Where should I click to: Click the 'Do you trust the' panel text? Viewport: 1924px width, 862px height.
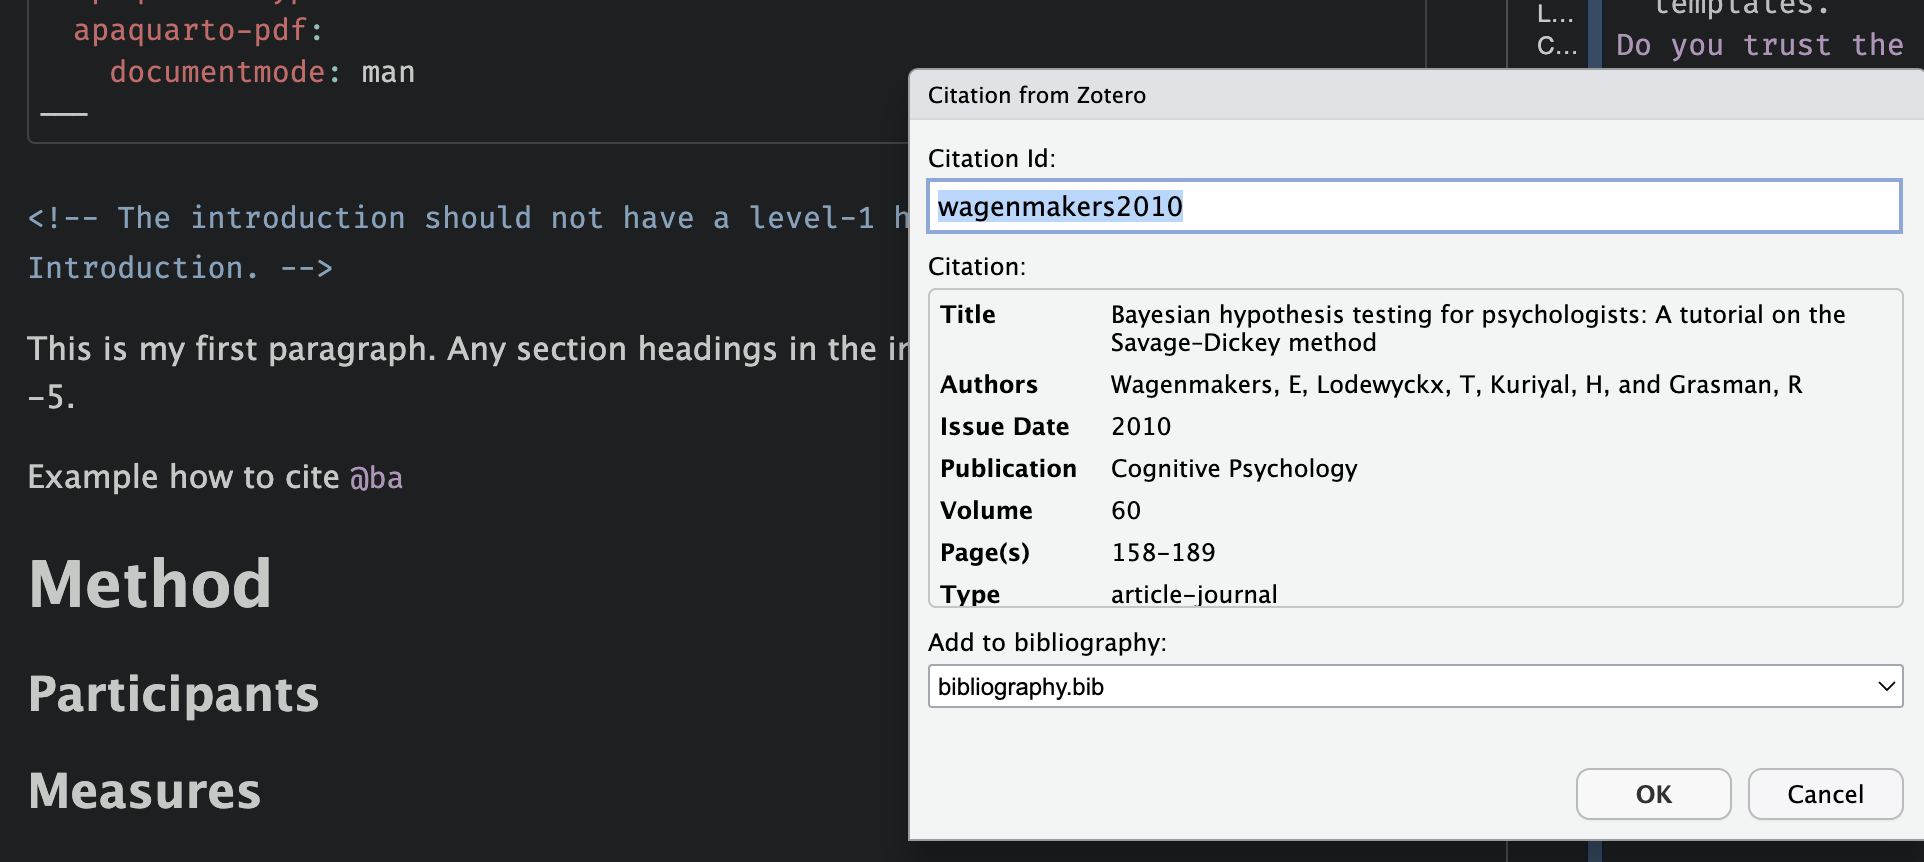point(1758,45)
